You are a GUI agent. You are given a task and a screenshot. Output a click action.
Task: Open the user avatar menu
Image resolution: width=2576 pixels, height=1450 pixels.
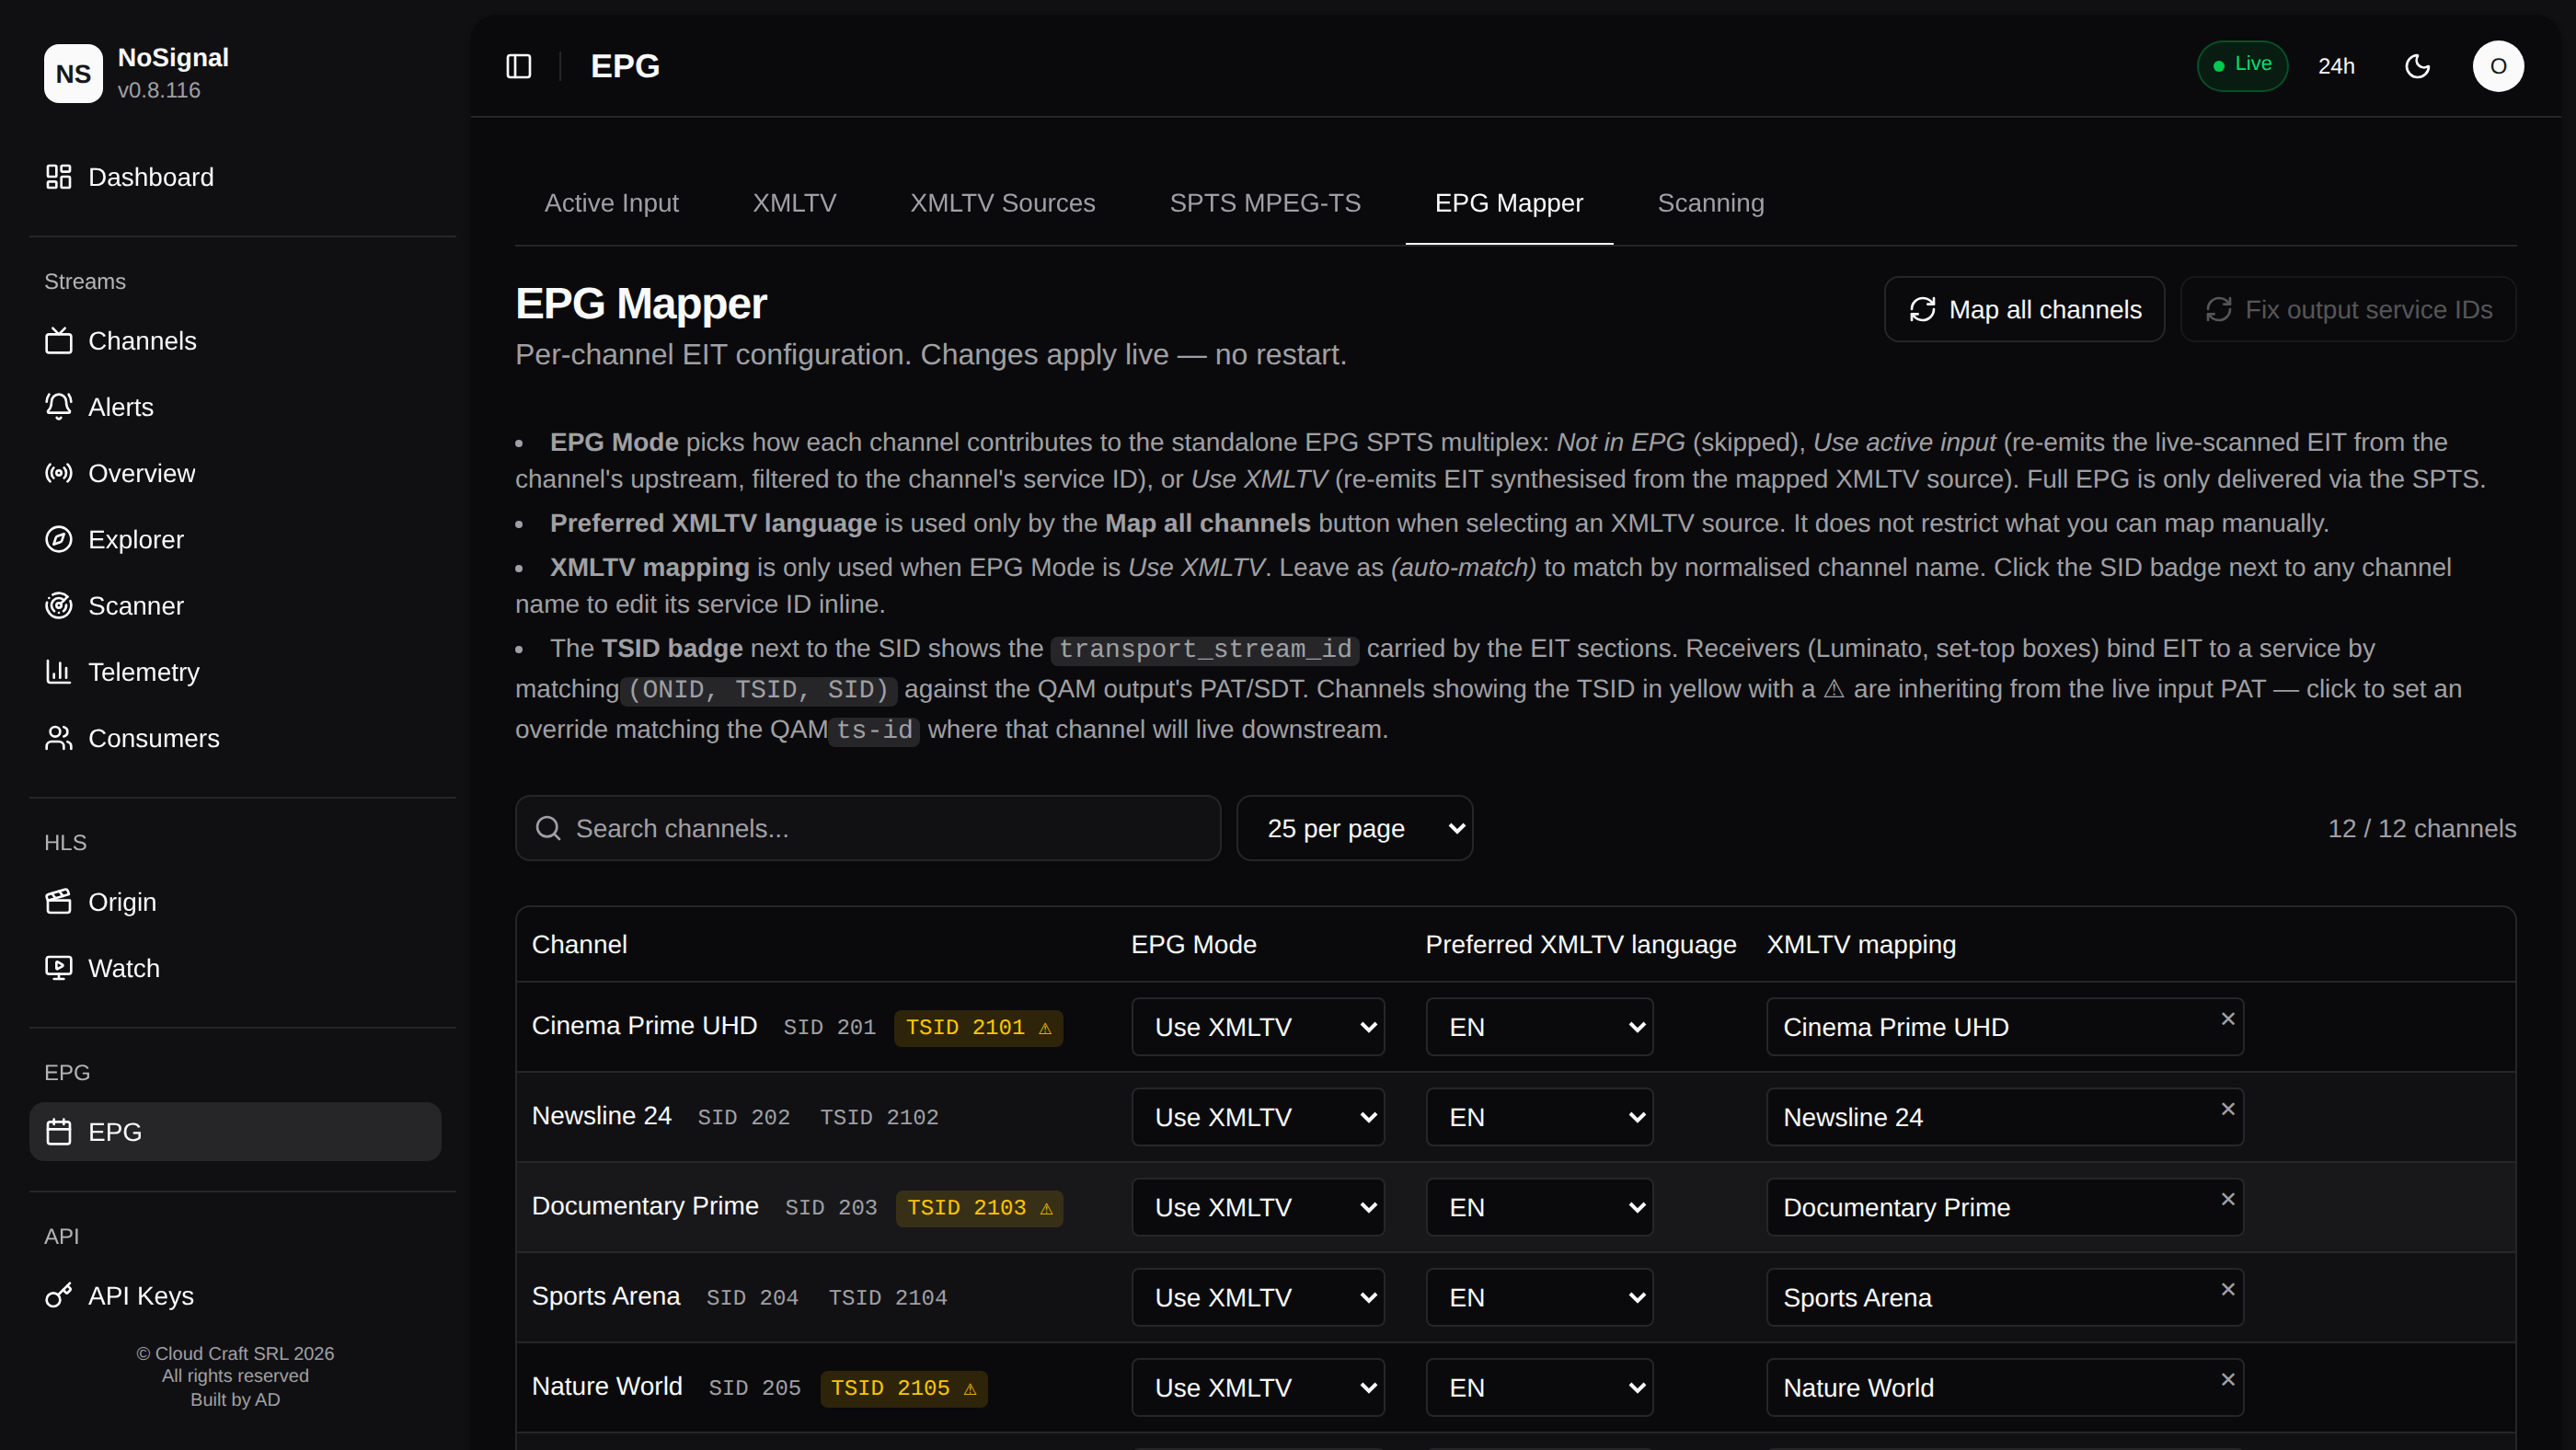[x=2498, y=66]
